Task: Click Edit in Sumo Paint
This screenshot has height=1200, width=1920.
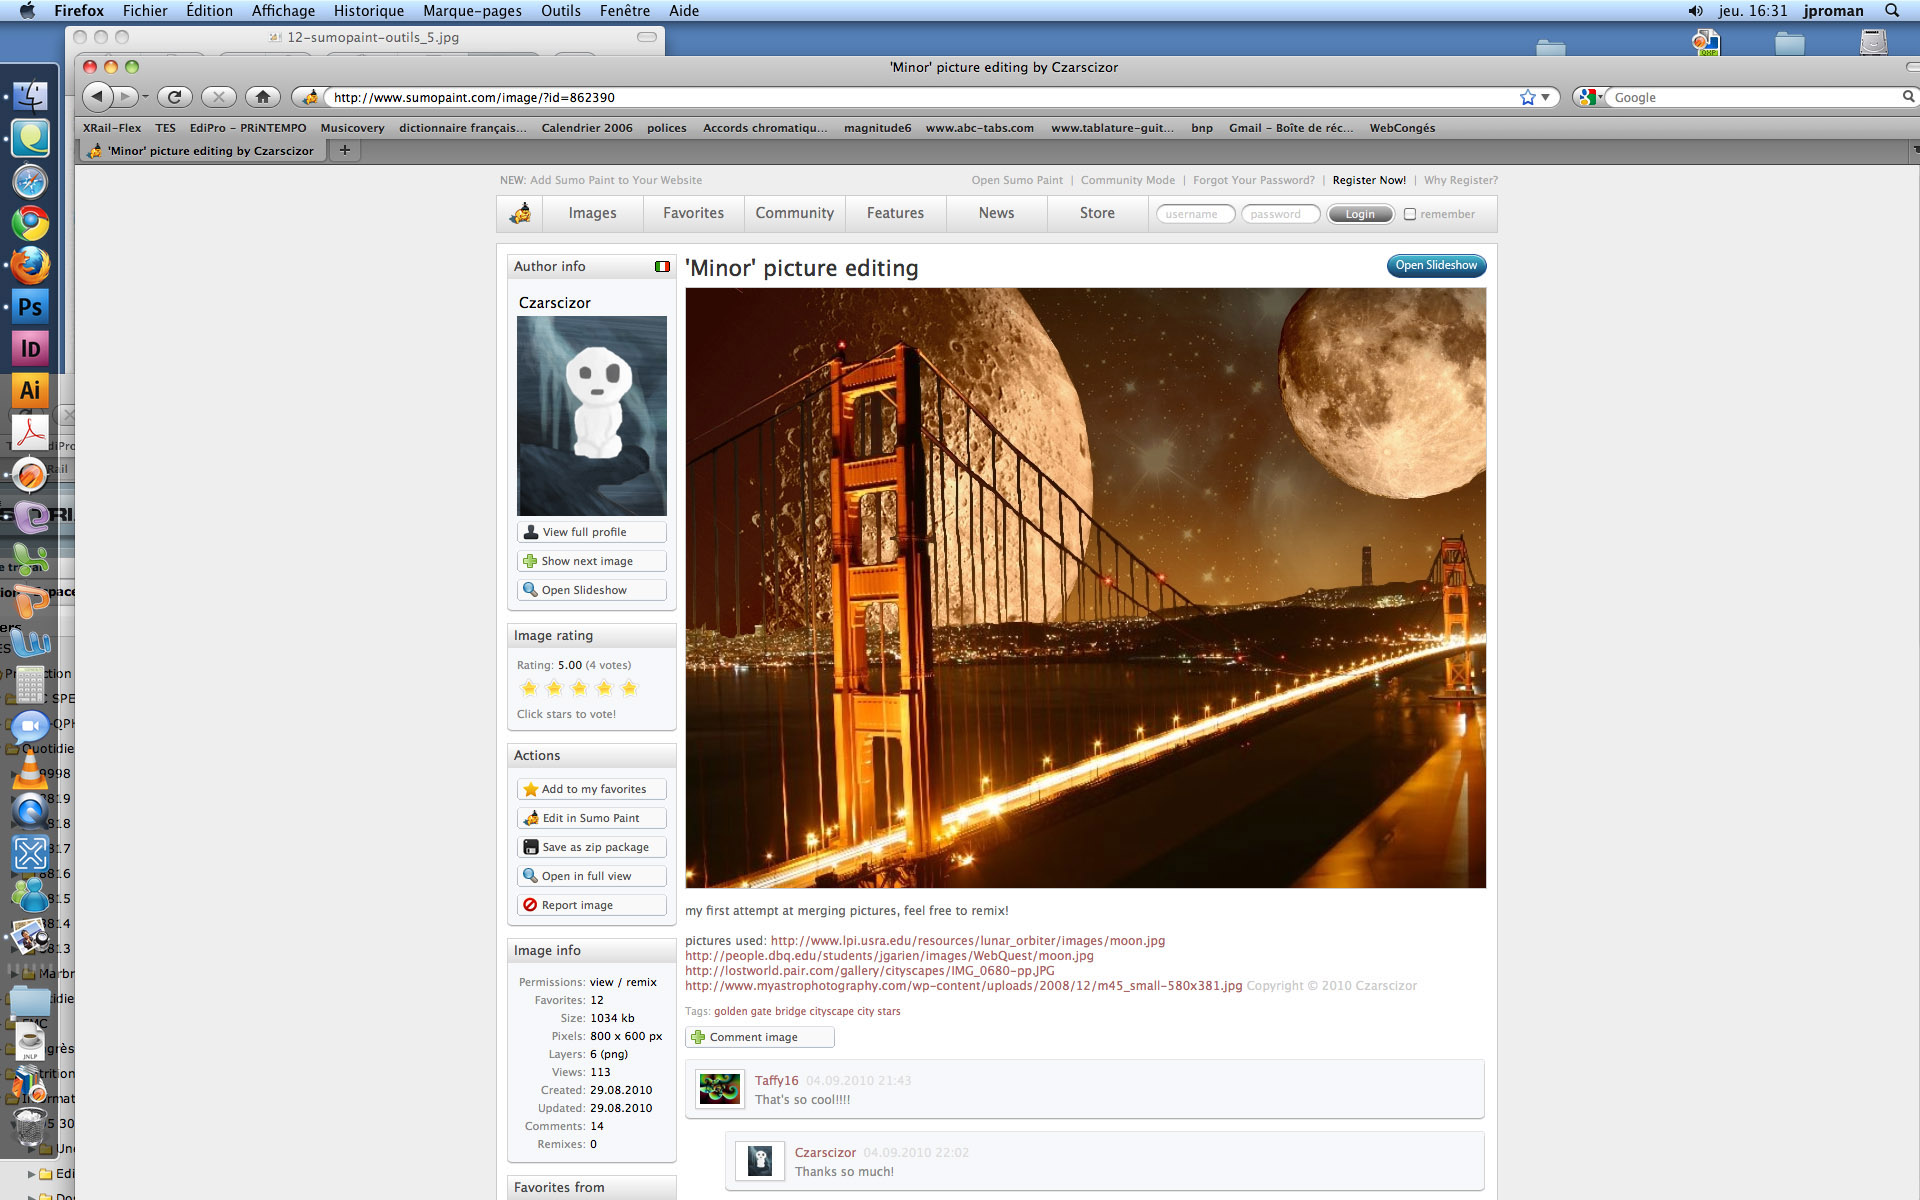Action: tap(591, 818)
